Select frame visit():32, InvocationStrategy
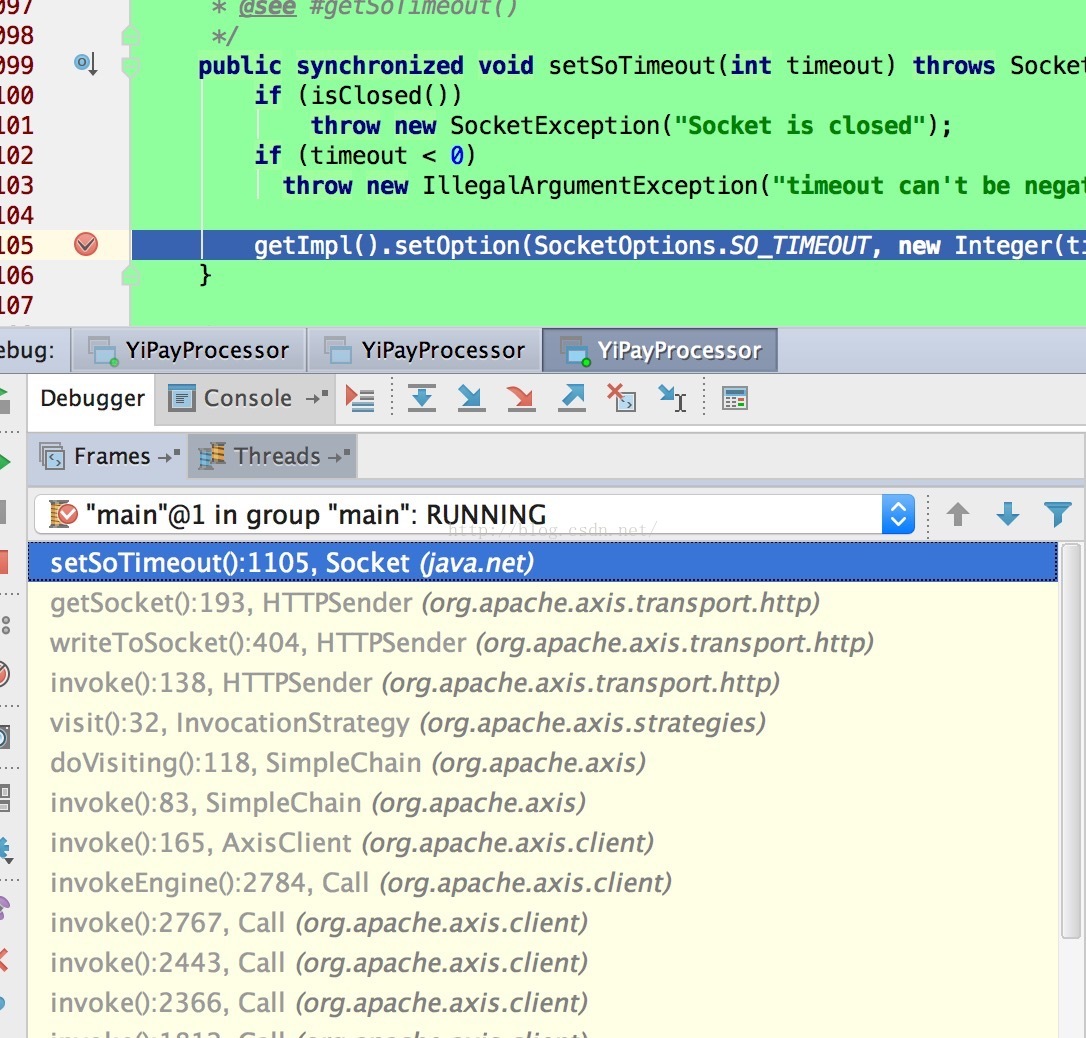1086x1038 pixels. tap(543, 722)
